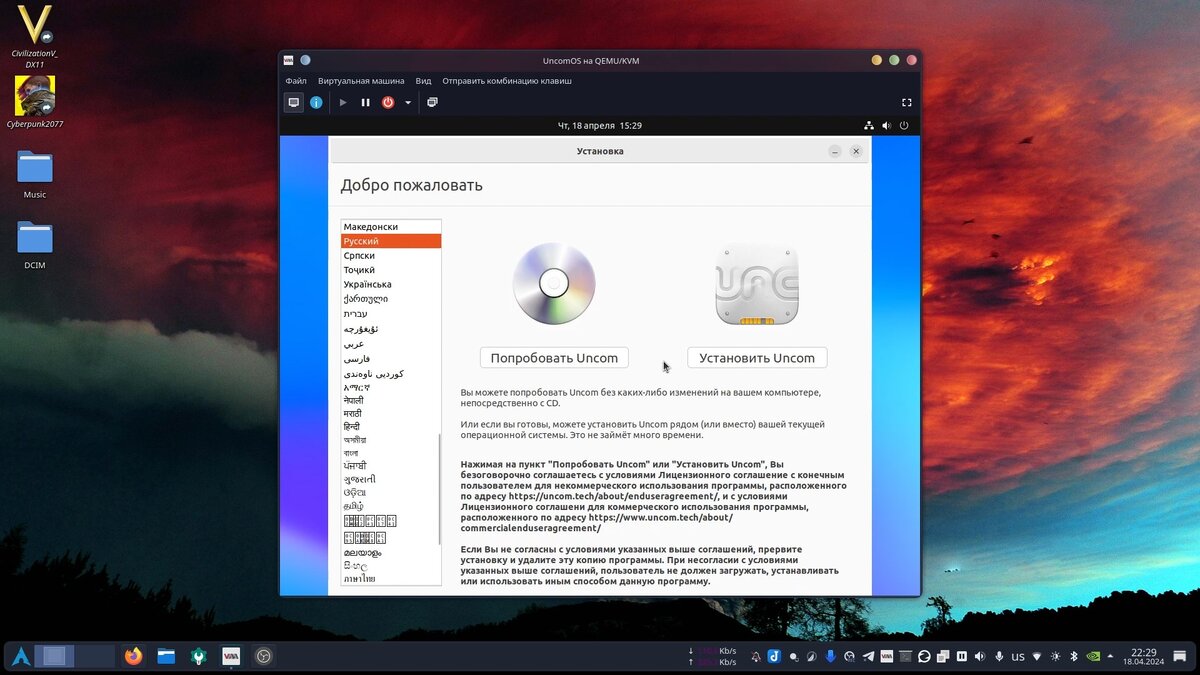Switch to first virtual desktop in pager
The height and width of the screenshot is (675, 1200).
pos(54,656)
